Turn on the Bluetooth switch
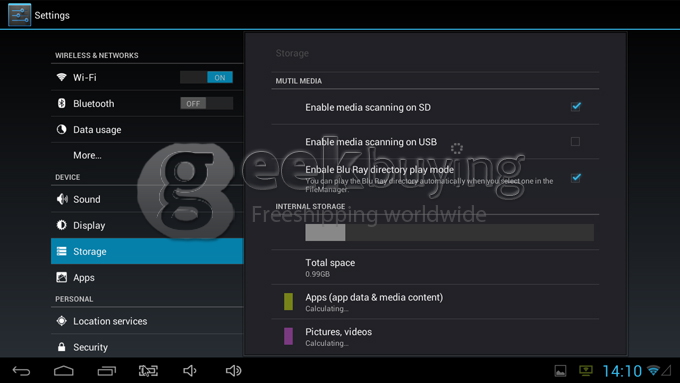 click(206, 104)
